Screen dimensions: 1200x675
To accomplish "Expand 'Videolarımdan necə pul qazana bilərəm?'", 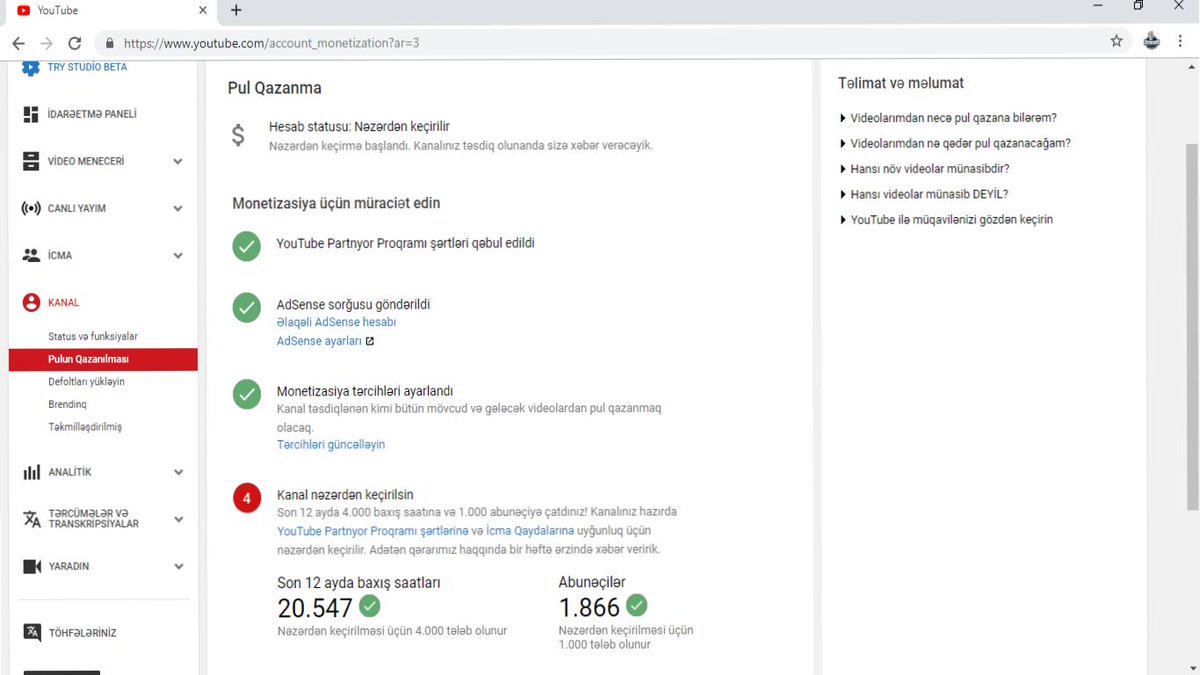I will click(x=949, y=118).
